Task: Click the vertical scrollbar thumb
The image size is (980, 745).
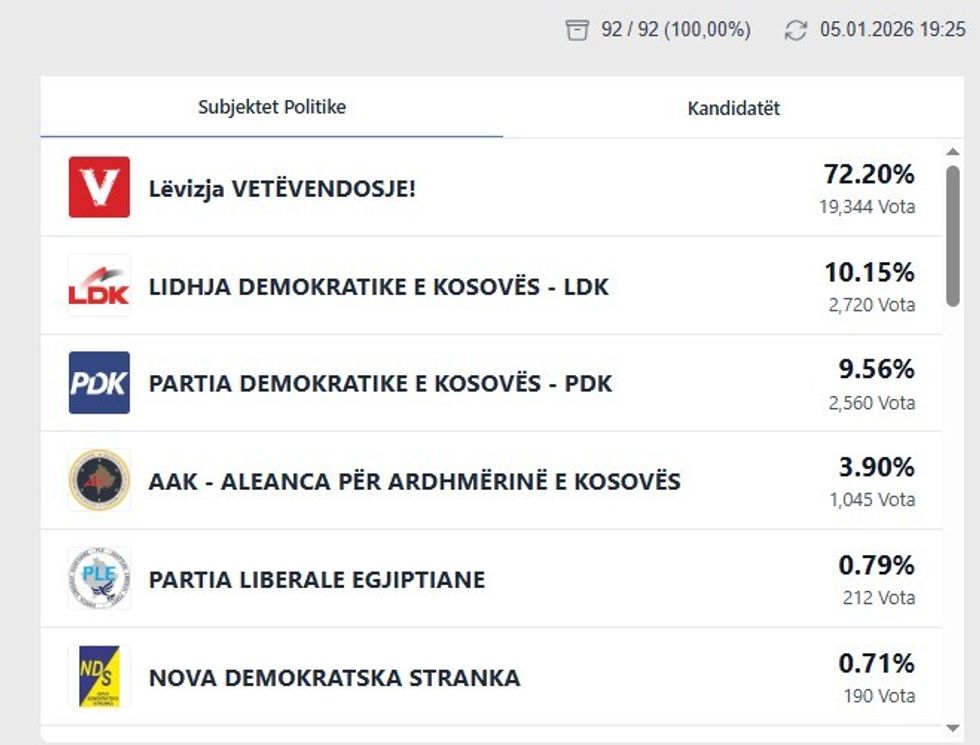Action: pyautogui.click(x=953, y=235)
